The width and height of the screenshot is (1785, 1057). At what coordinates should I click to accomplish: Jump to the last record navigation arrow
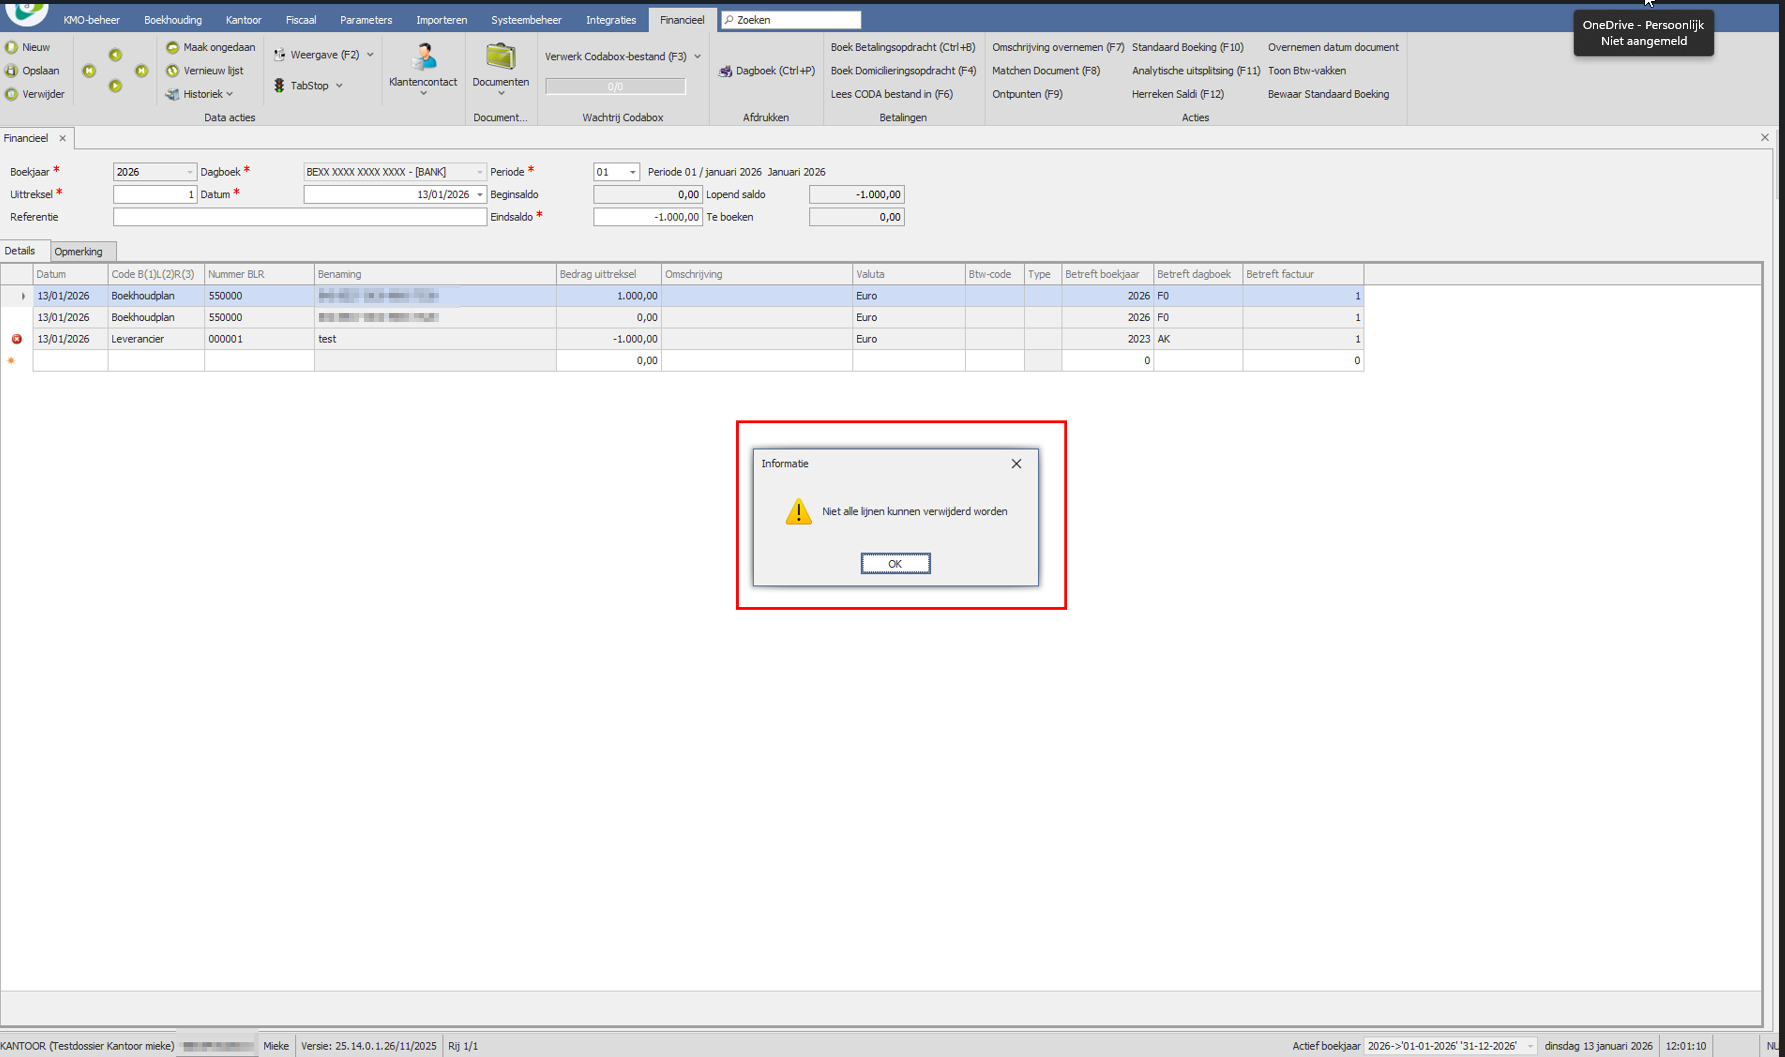142,71
